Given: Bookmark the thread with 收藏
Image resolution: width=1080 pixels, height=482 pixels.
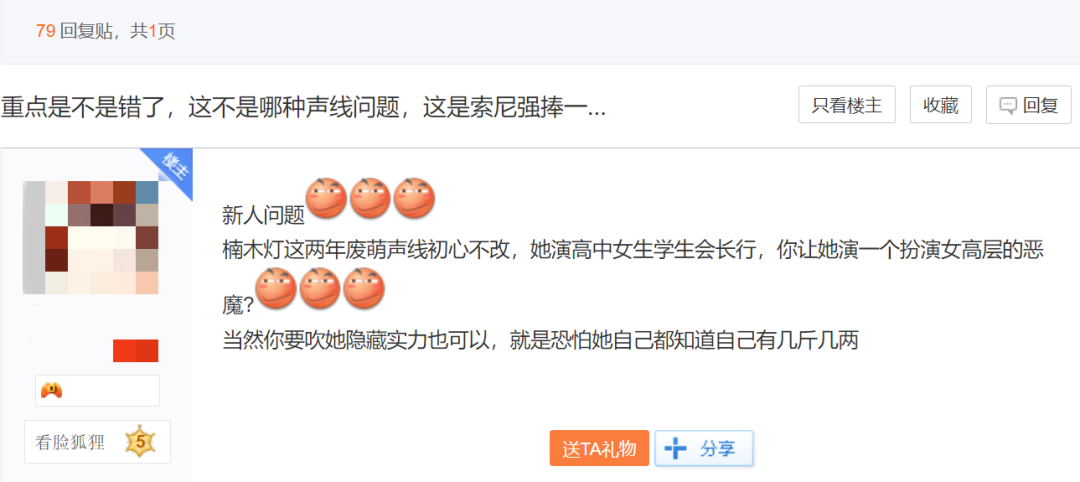Looking at the screenshot, I should point(941,105).
